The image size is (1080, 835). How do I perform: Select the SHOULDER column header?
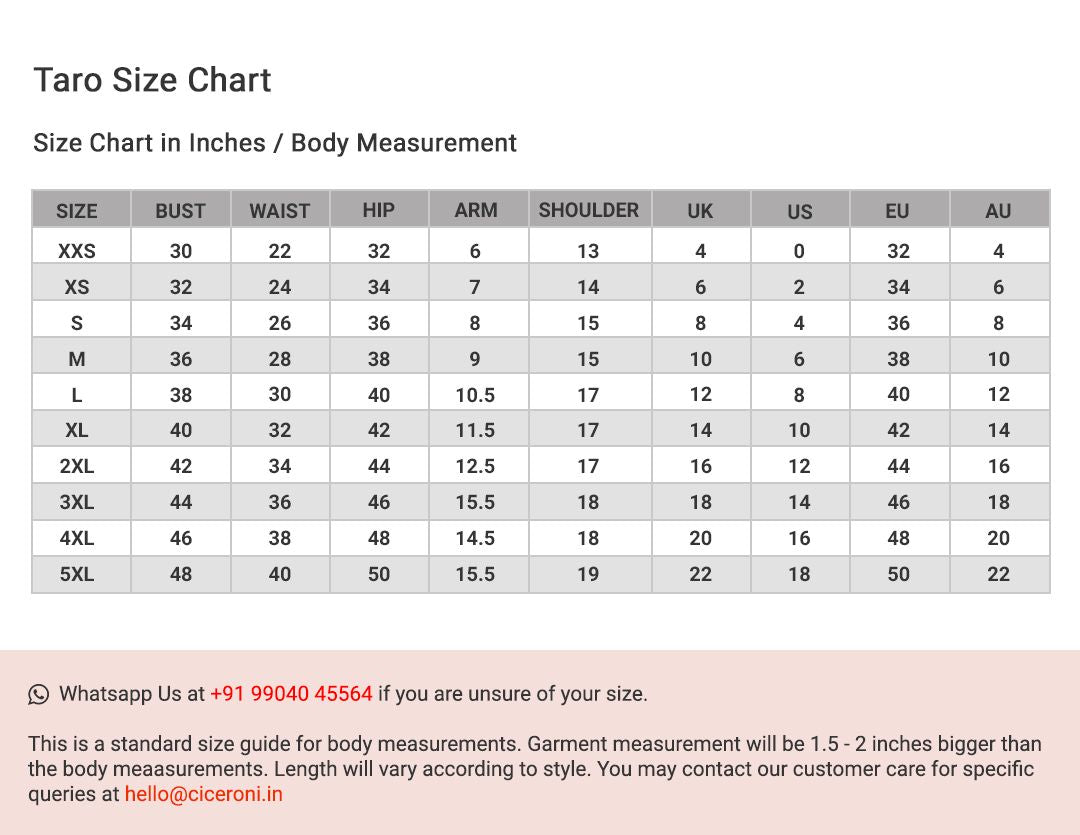[x=589, y=210]
